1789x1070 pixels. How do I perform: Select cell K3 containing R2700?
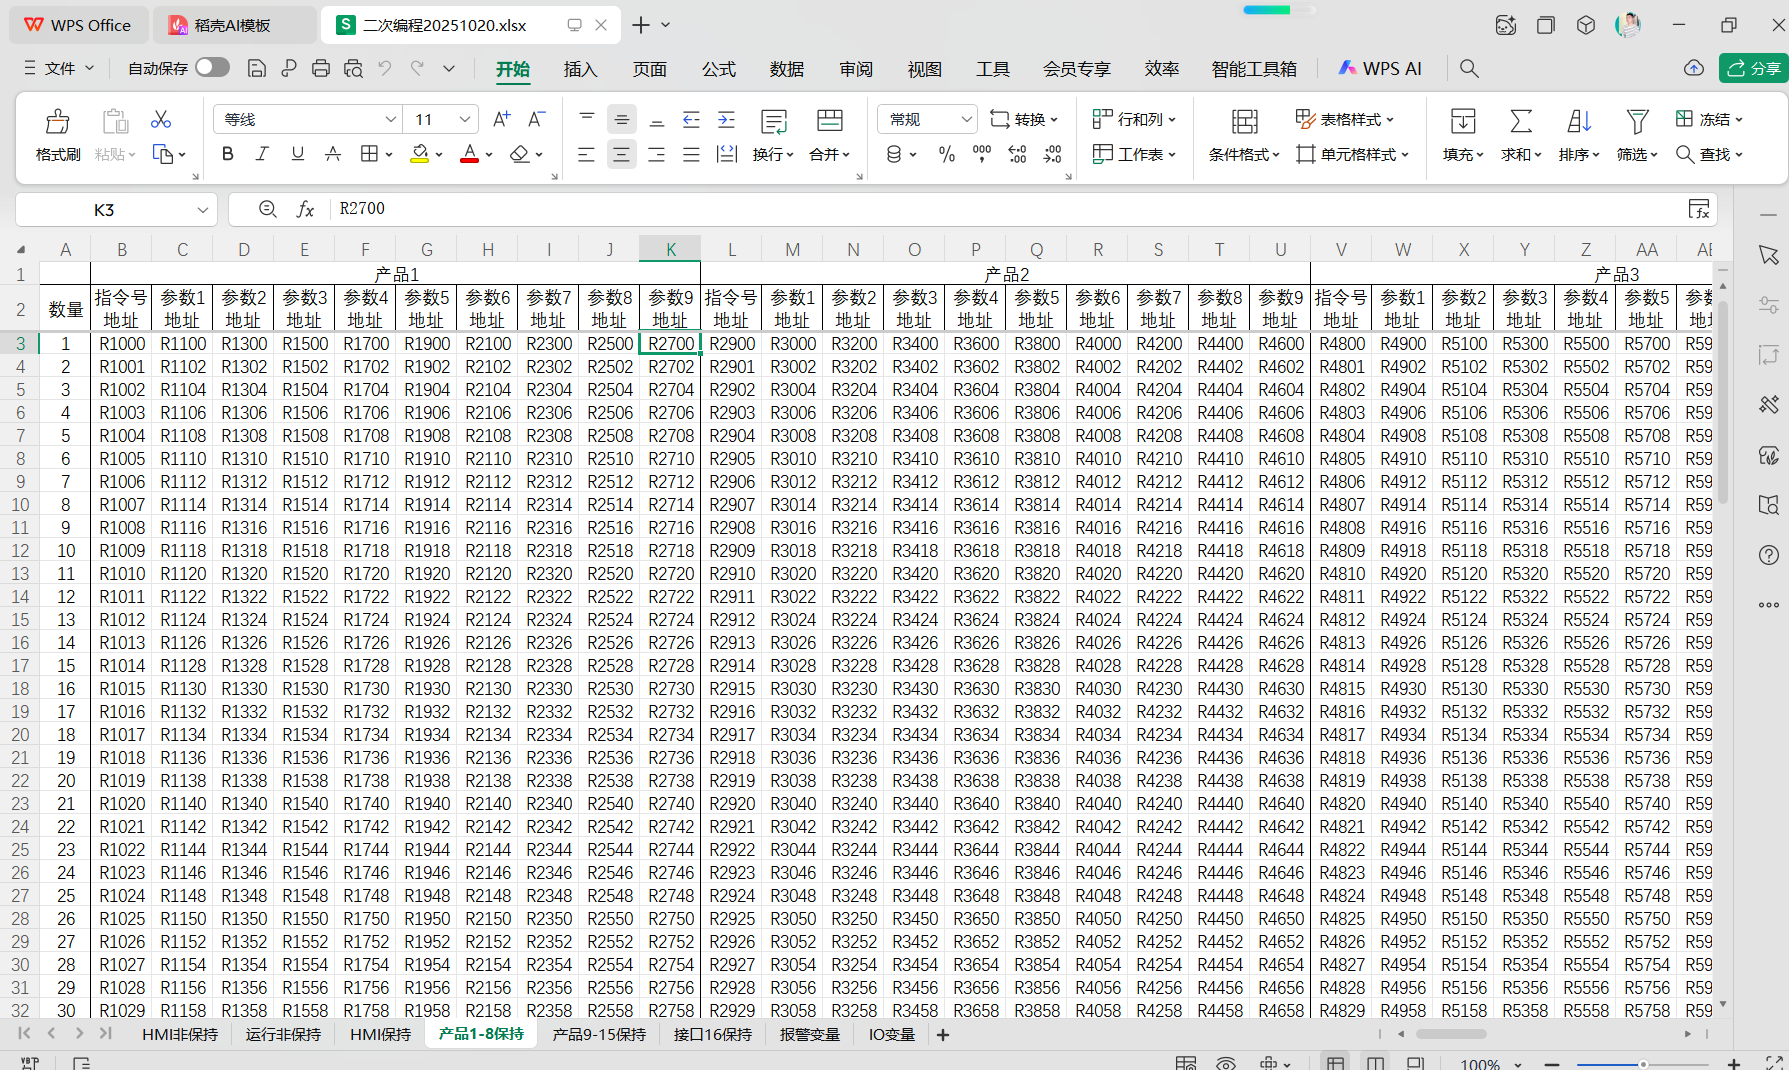(670, 344)
